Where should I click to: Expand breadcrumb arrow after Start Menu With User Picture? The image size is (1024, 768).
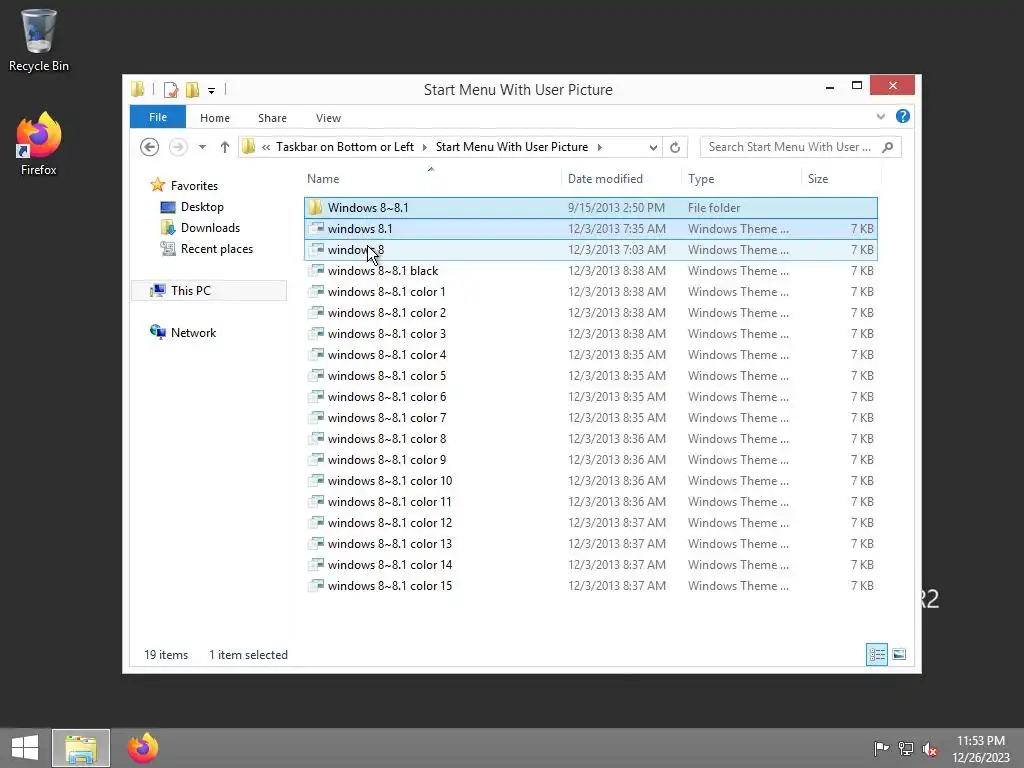coord(600,148)
